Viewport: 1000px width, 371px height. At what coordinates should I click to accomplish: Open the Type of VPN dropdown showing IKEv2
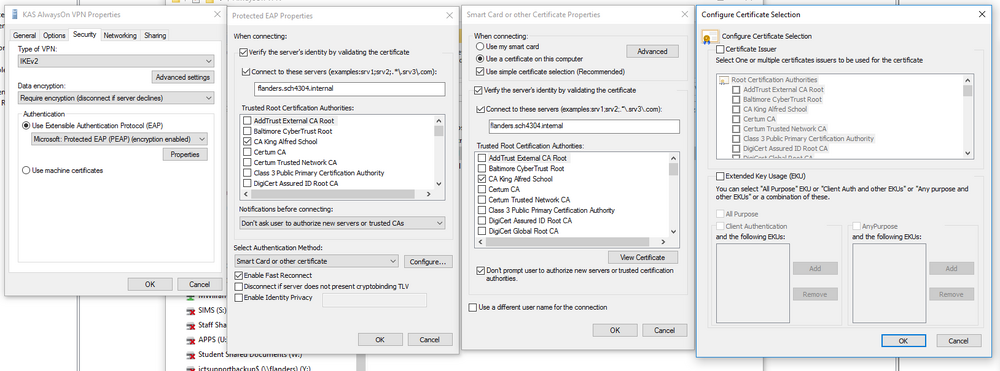pyautogui.click(x=115, y=61)
